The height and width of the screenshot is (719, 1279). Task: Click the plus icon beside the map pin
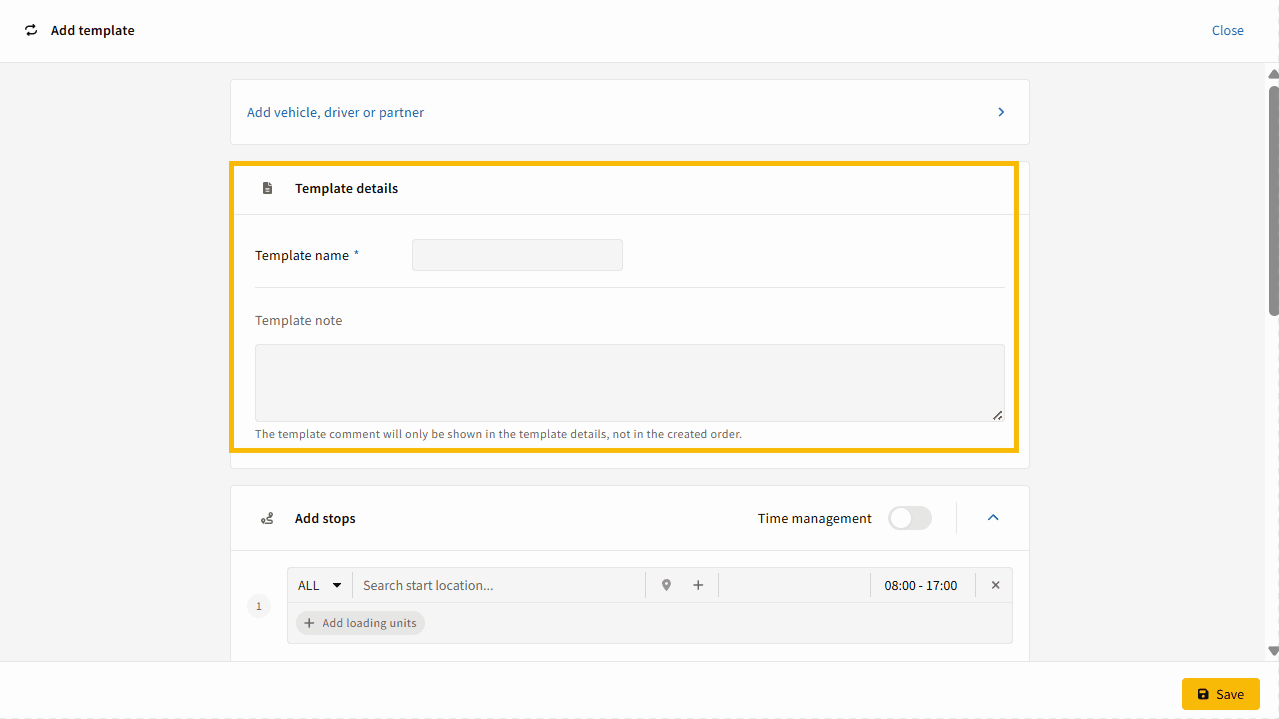click(698, 585)
